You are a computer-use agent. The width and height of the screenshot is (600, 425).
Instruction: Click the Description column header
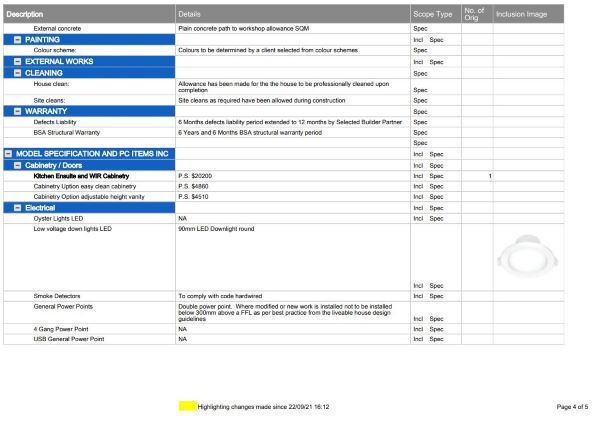[x=89, y=14]
